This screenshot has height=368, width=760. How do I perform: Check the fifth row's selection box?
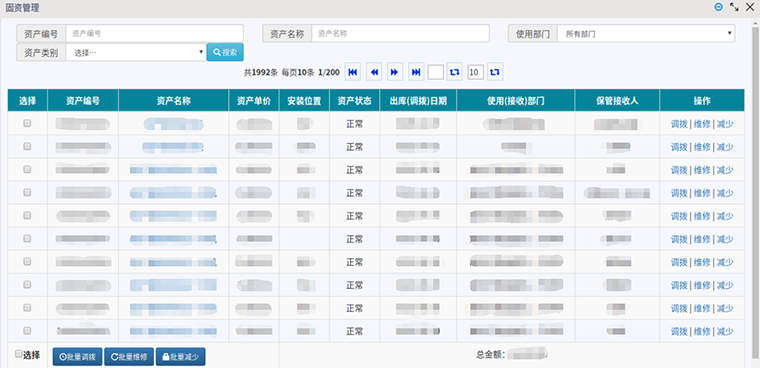click(x=27, y=216)
